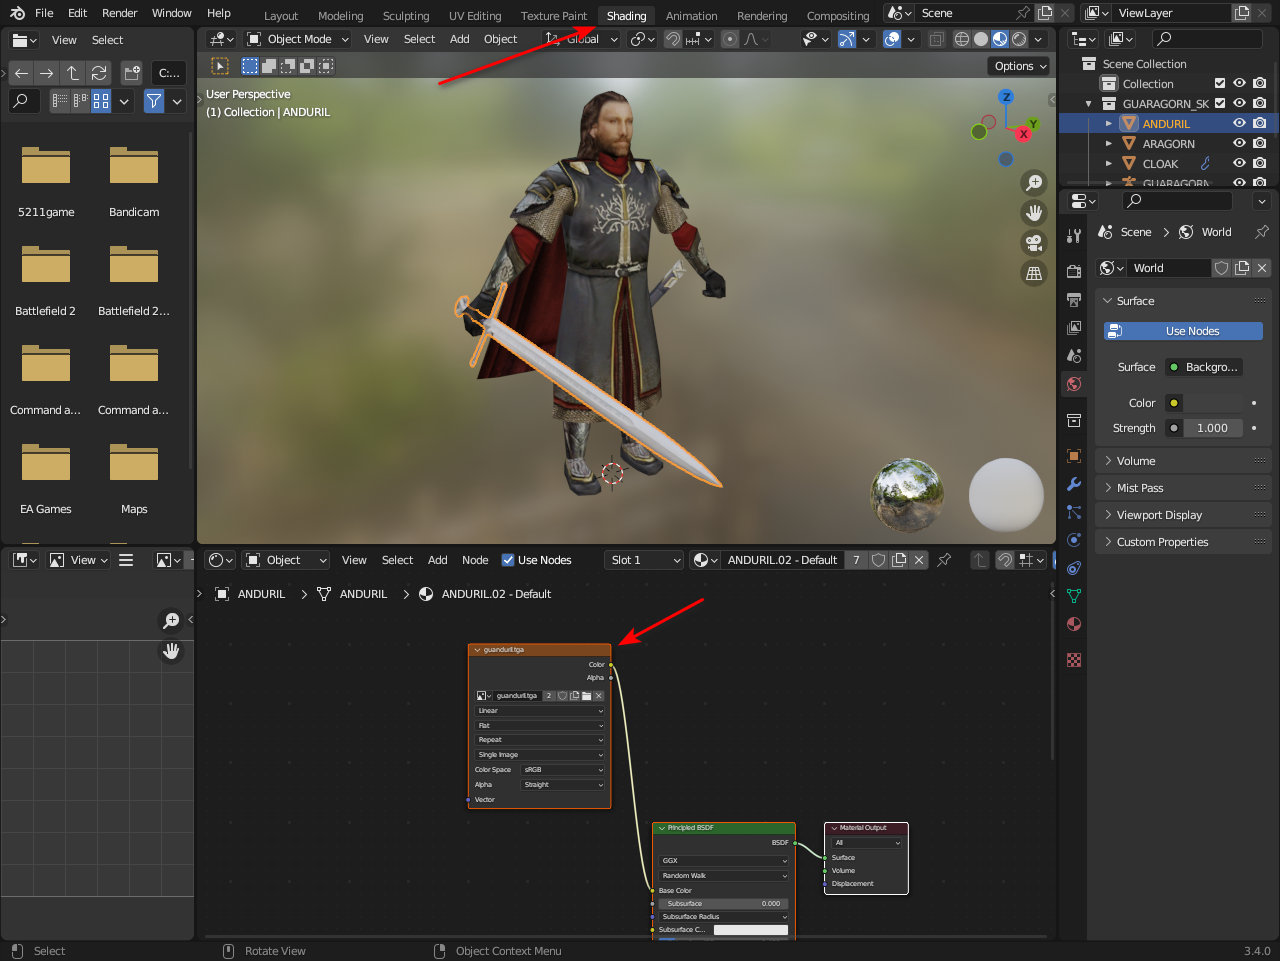1280x961 pixels.
Task: Hide CLOAK in viewport with eye icon
Action: coord(1240,164)
